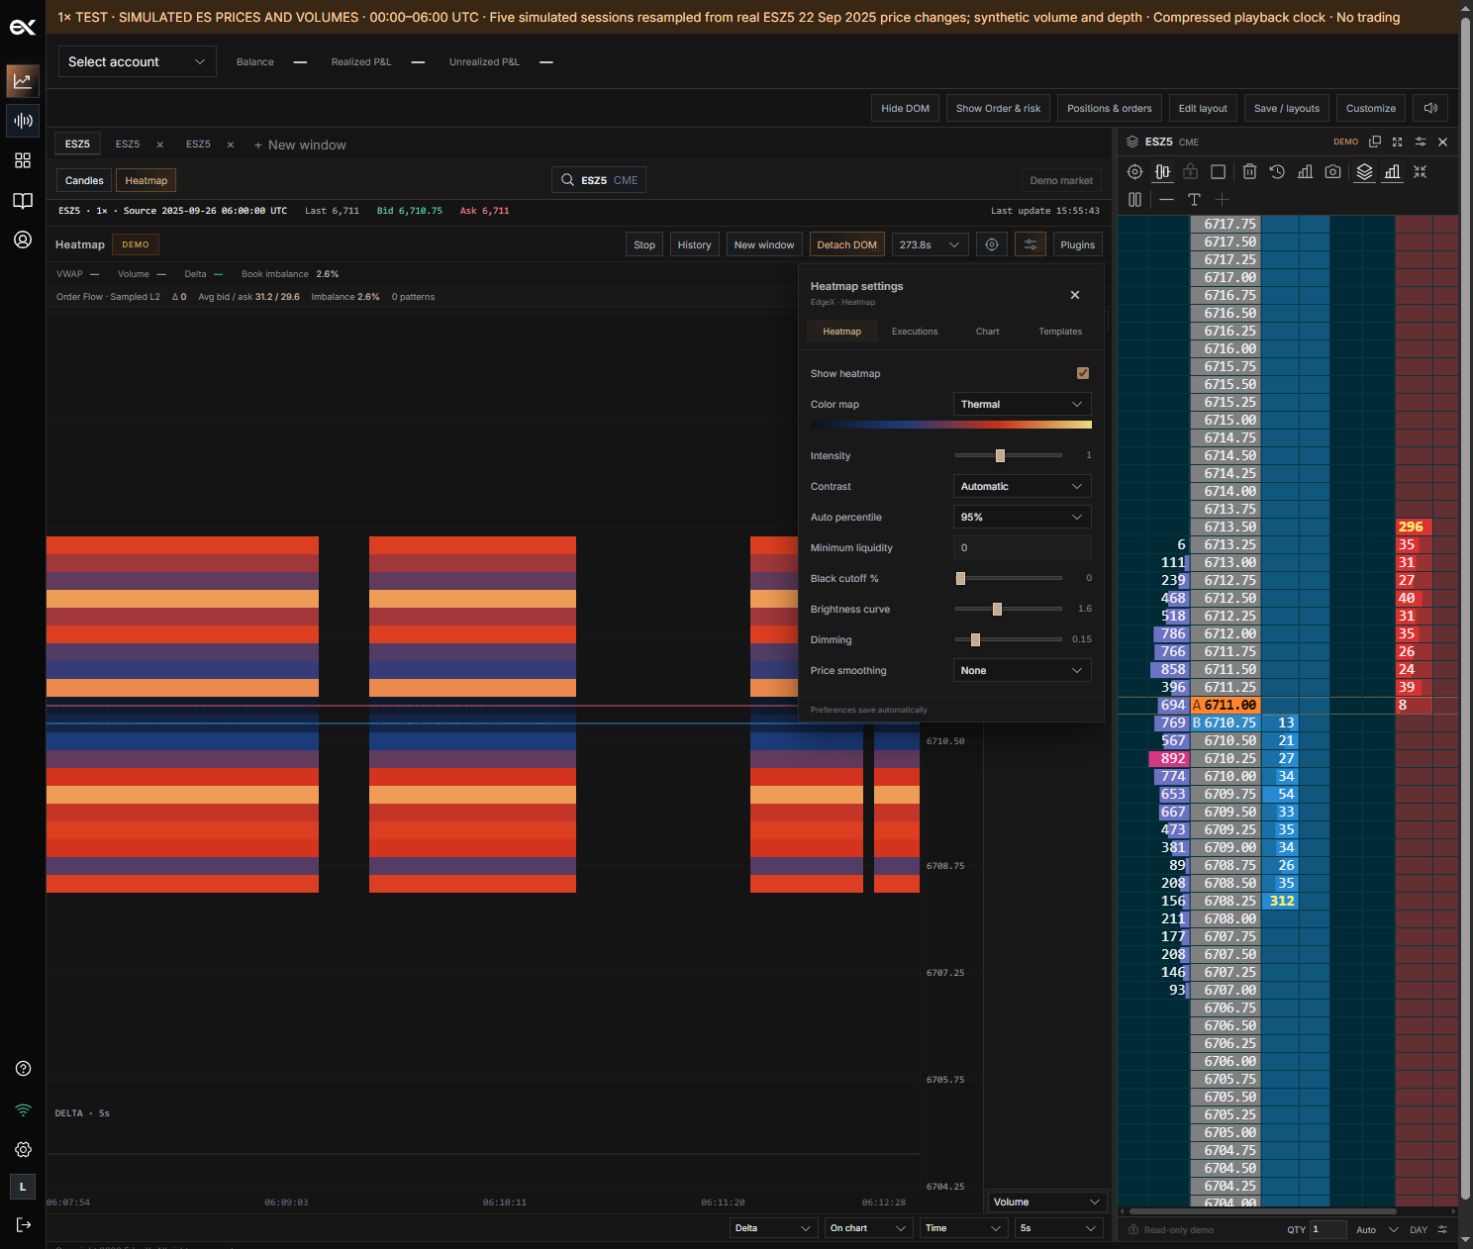The height and width of the screenshot is (1249, 1473).
Task: Open the 273.8s time window dropdown
Action: (x=929, y=245)
